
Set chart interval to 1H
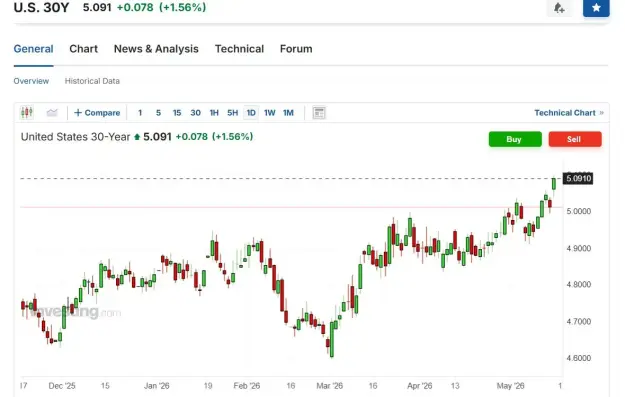214,113
